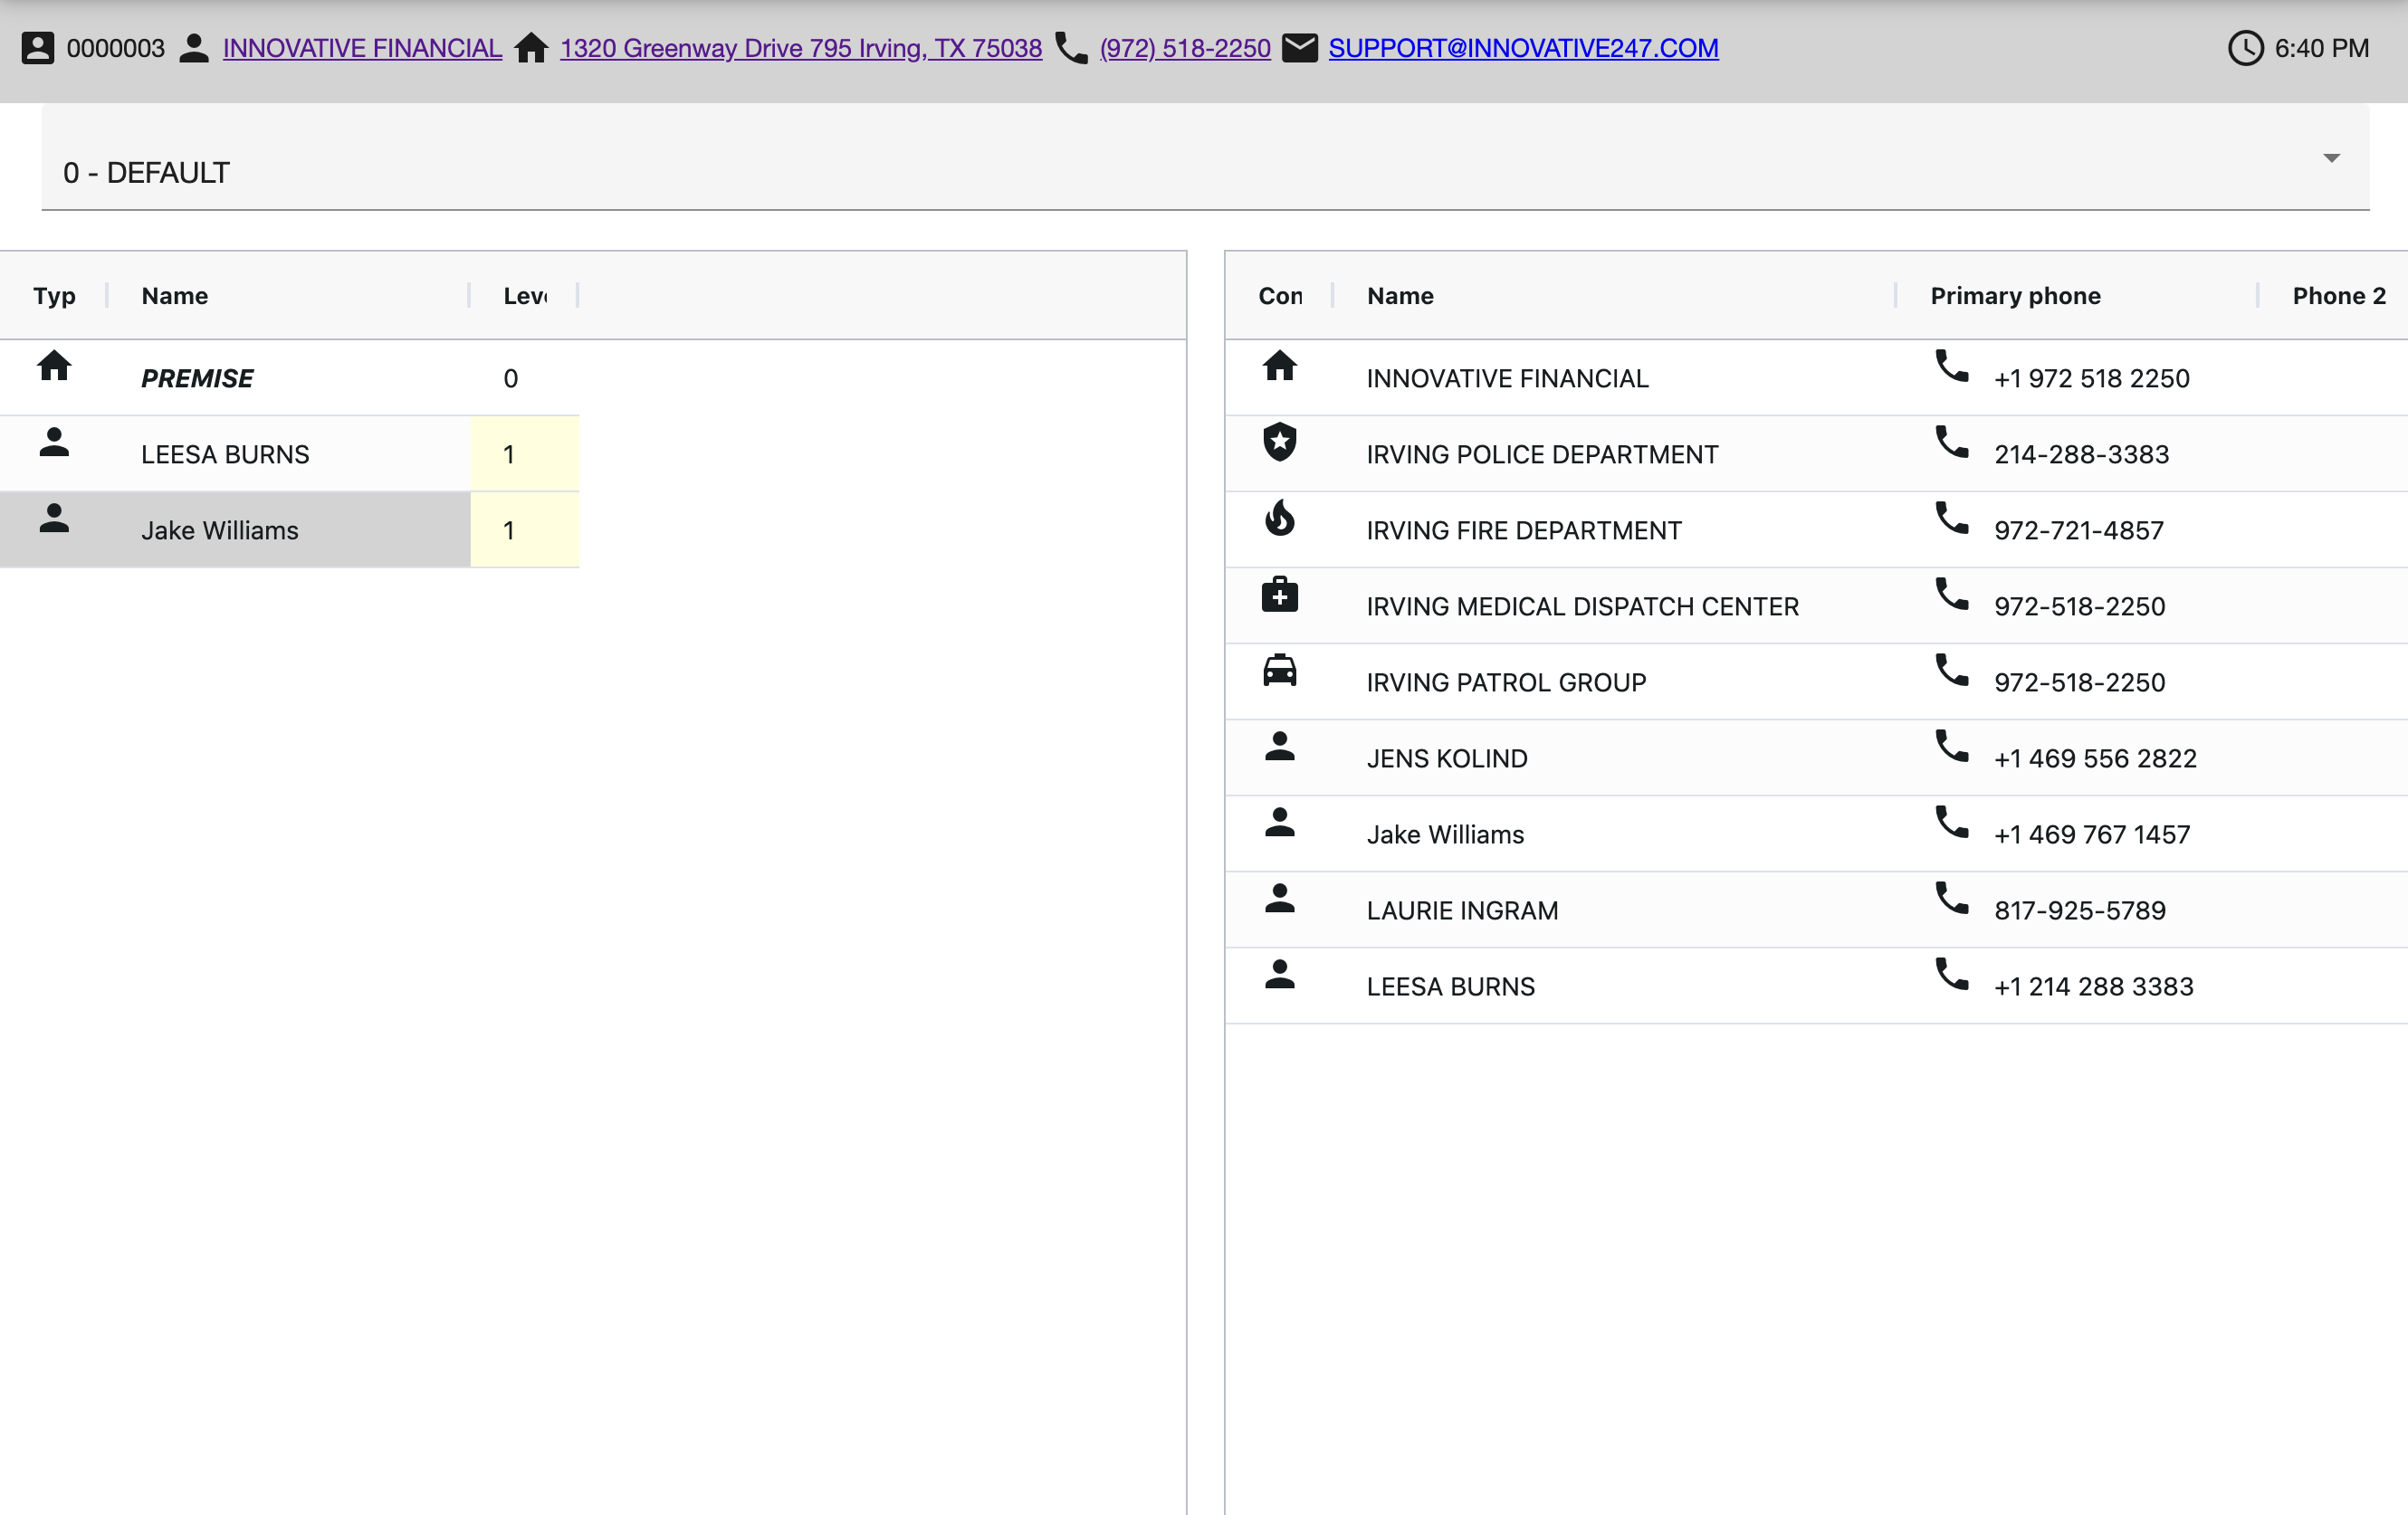Call the (972) 518-2250 header link
The image size is (2408, 1515).
[x=1185, y=48]
